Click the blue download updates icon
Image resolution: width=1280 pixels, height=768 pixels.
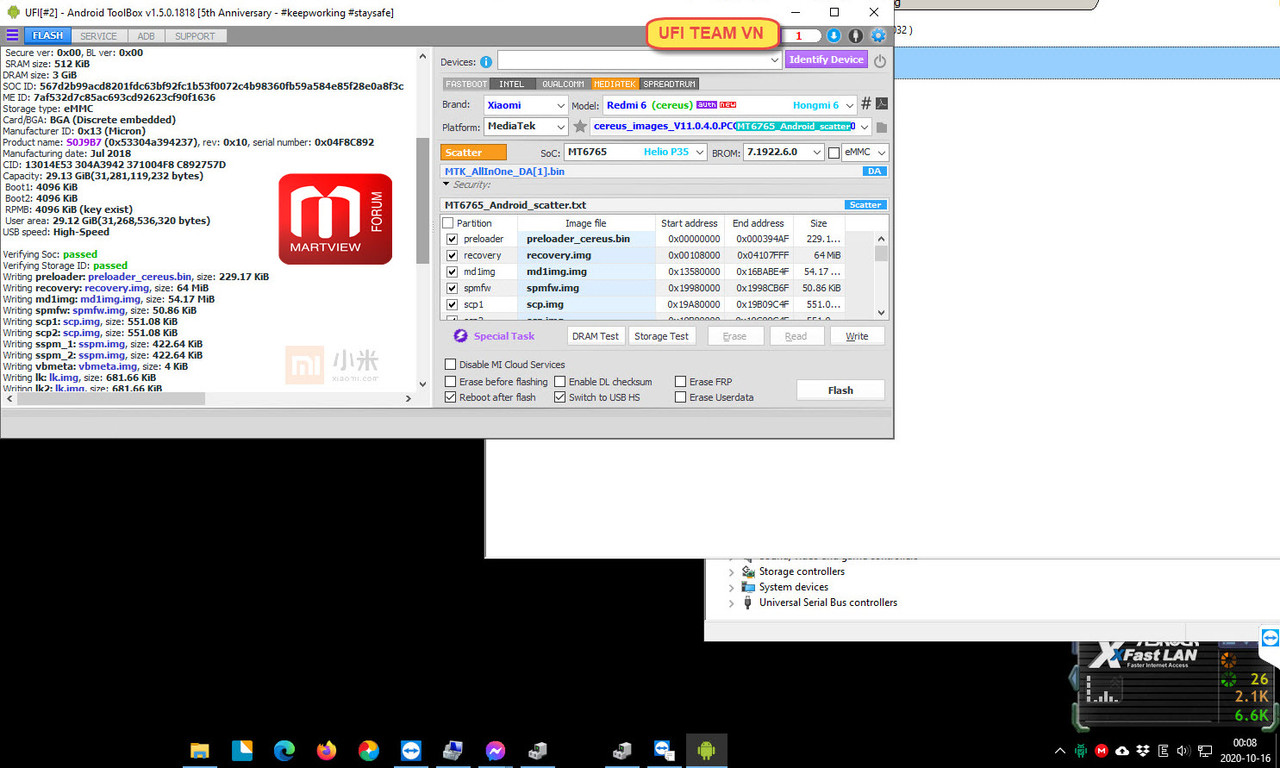tap(834, 36)
